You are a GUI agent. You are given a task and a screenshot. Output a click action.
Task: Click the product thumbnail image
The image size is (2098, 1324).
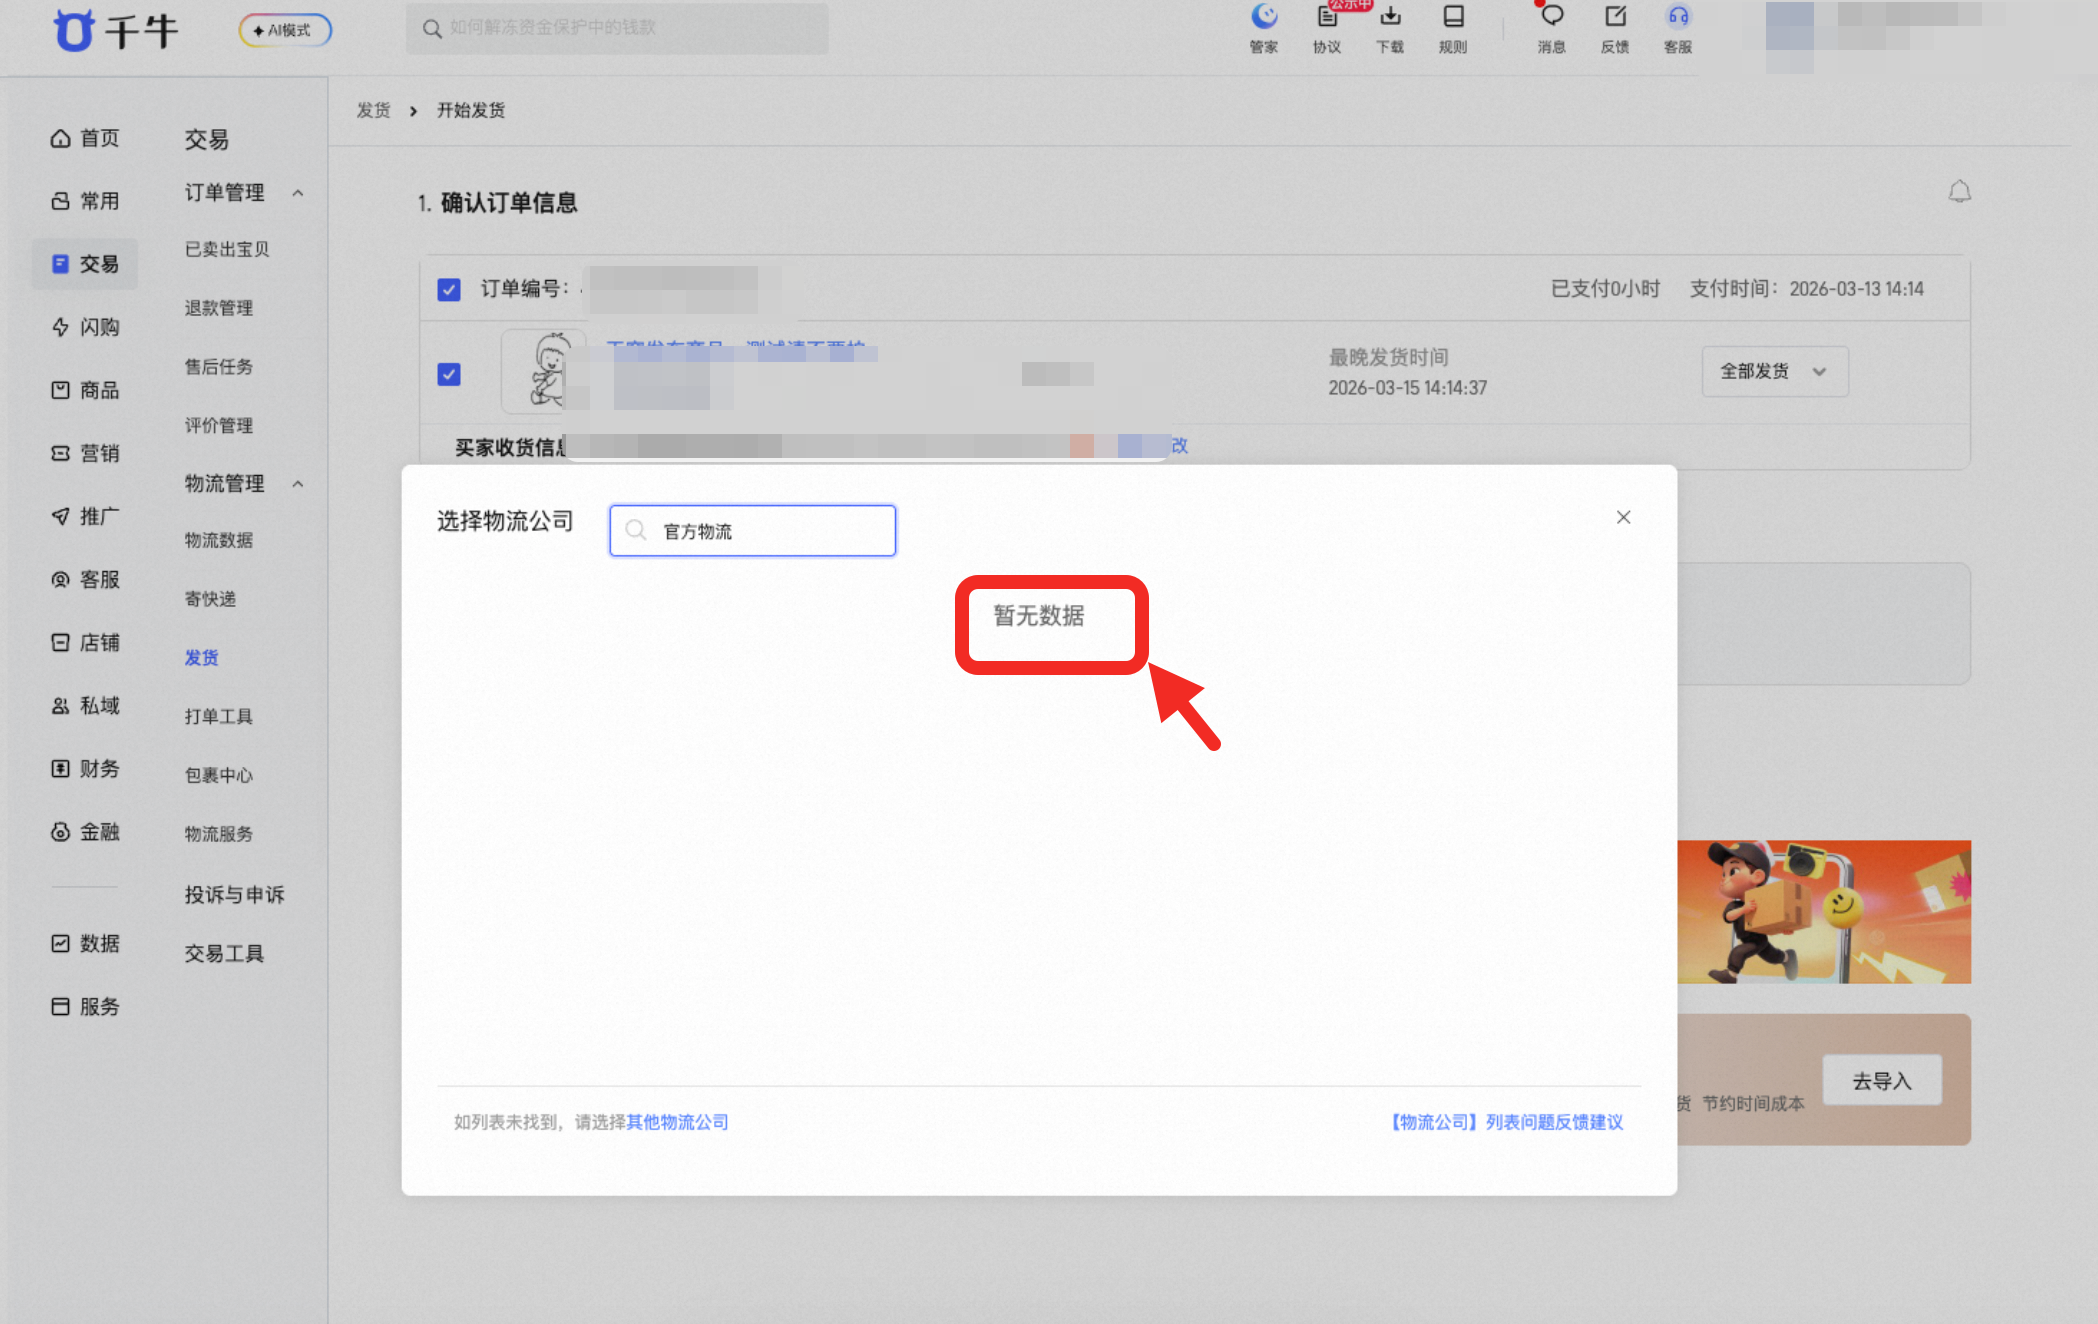[x=543, y=371]
